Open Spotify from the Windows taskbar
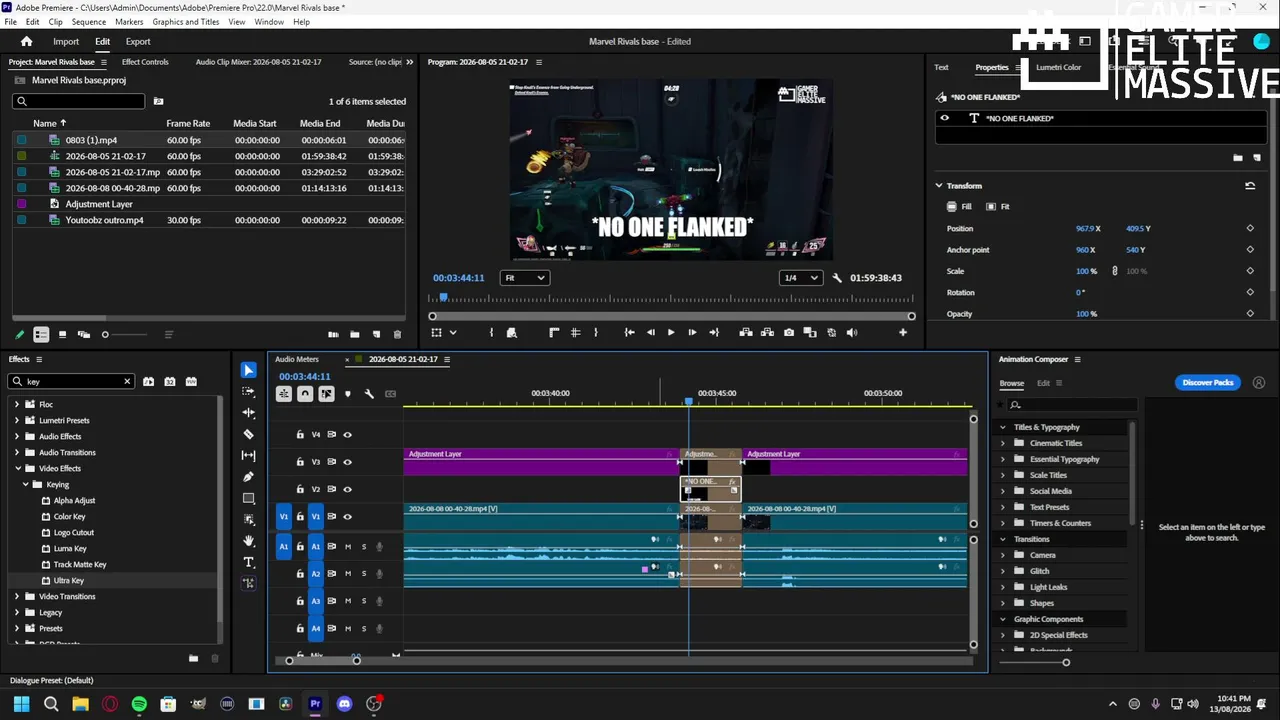This screenshot has height=720, width=1280. click(139, 704)
